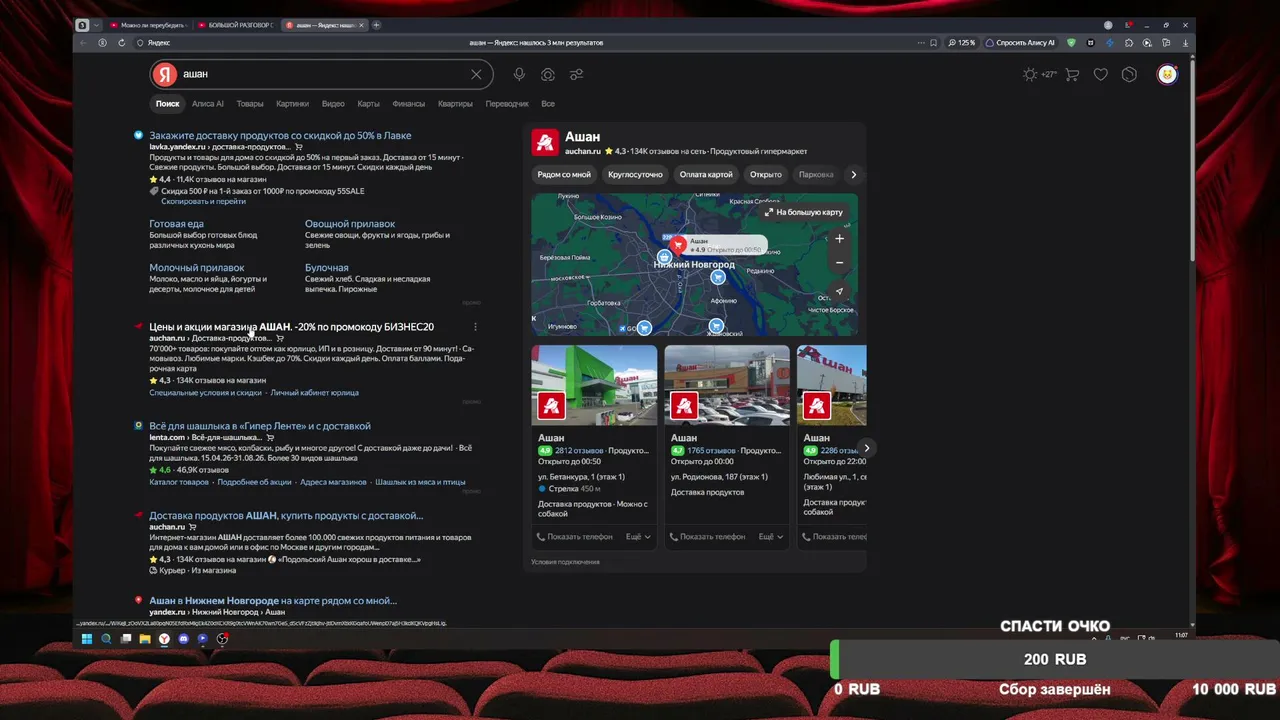
Task: Show more filter chips with right arrow
Action: tap(853, 174)
